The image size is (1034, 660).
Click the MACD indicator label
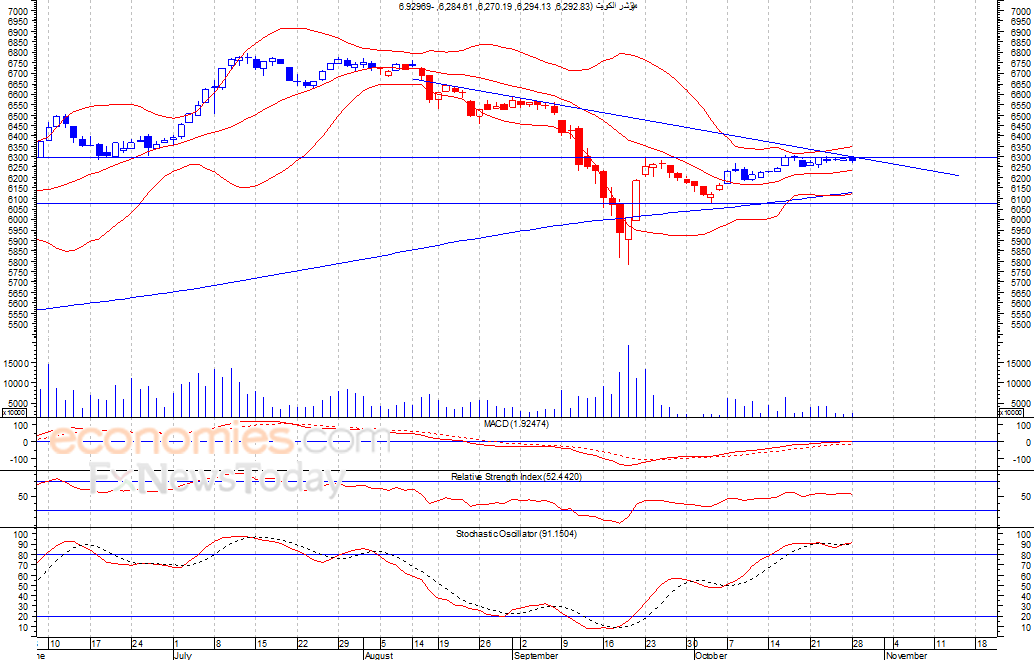(516, 424)
